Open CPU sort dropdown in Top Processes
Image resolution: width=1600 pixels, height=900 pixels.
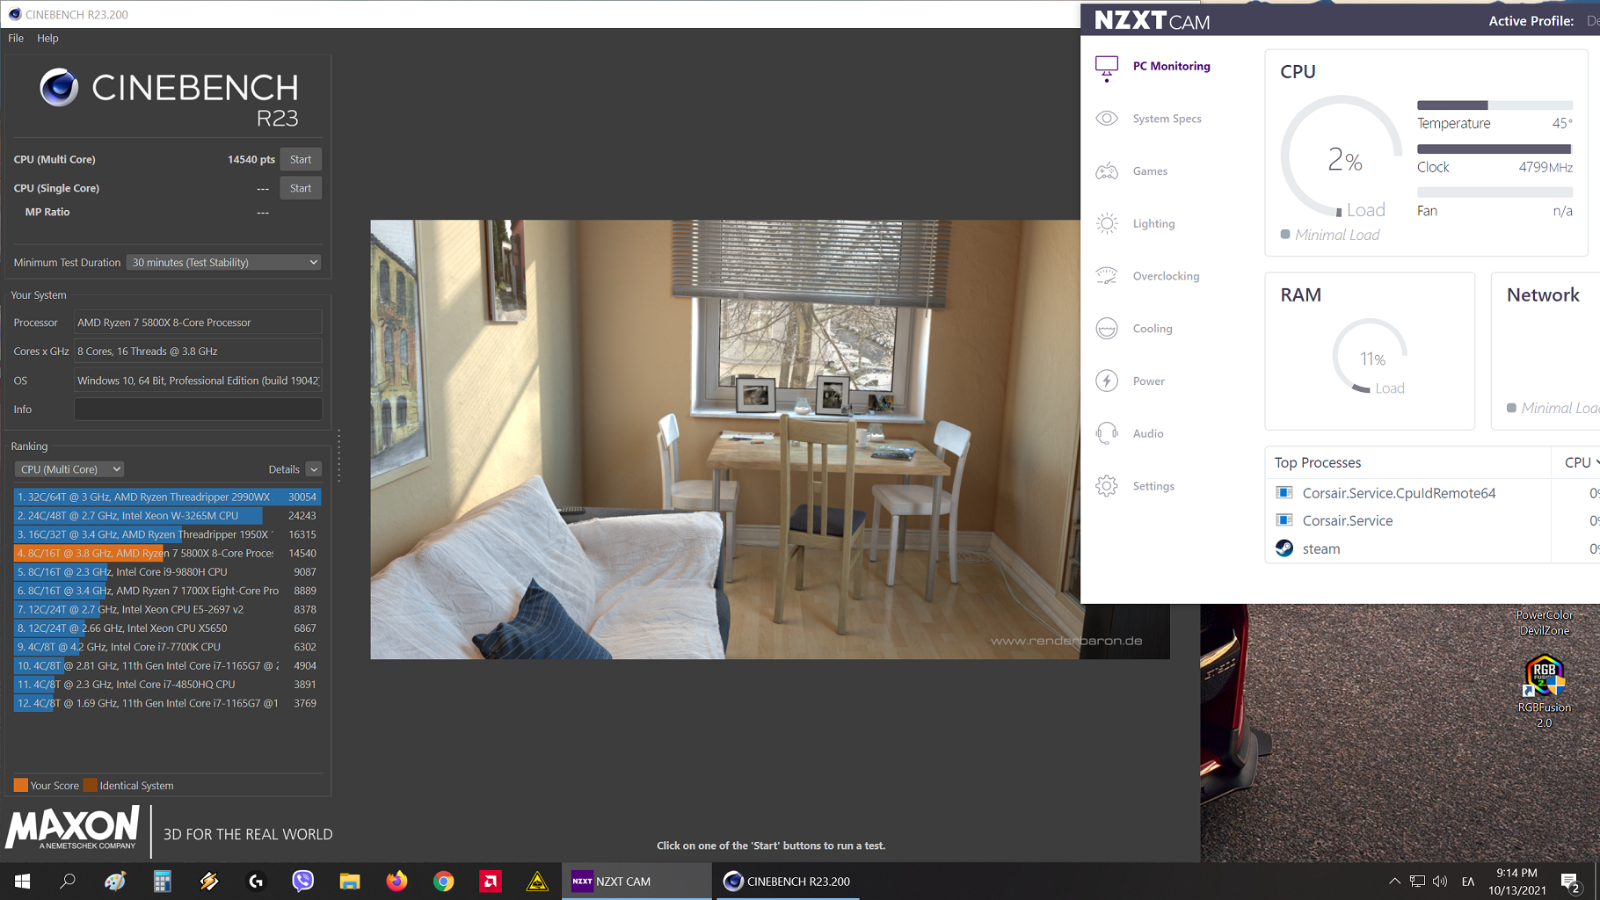(x=1582, y=462)
